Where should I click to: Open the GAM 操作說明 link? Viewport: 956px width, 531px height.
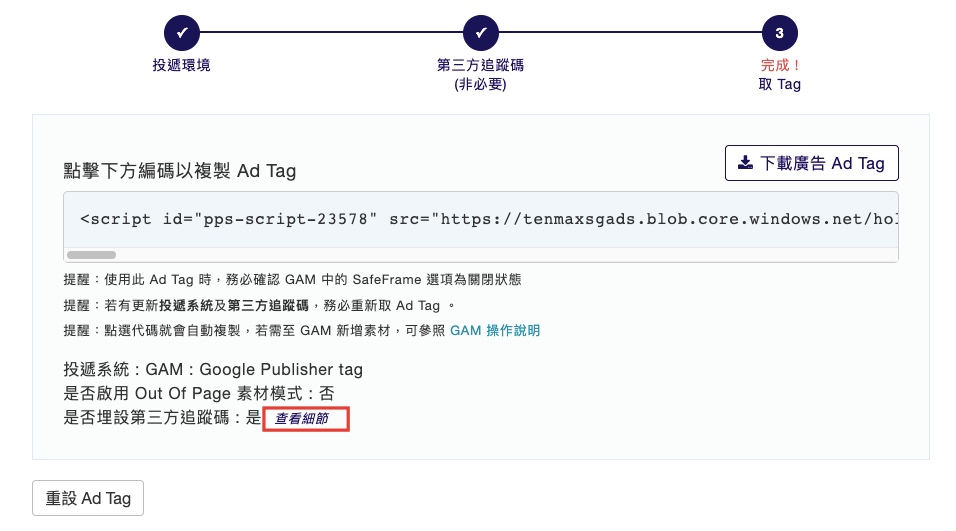[495, 330]
